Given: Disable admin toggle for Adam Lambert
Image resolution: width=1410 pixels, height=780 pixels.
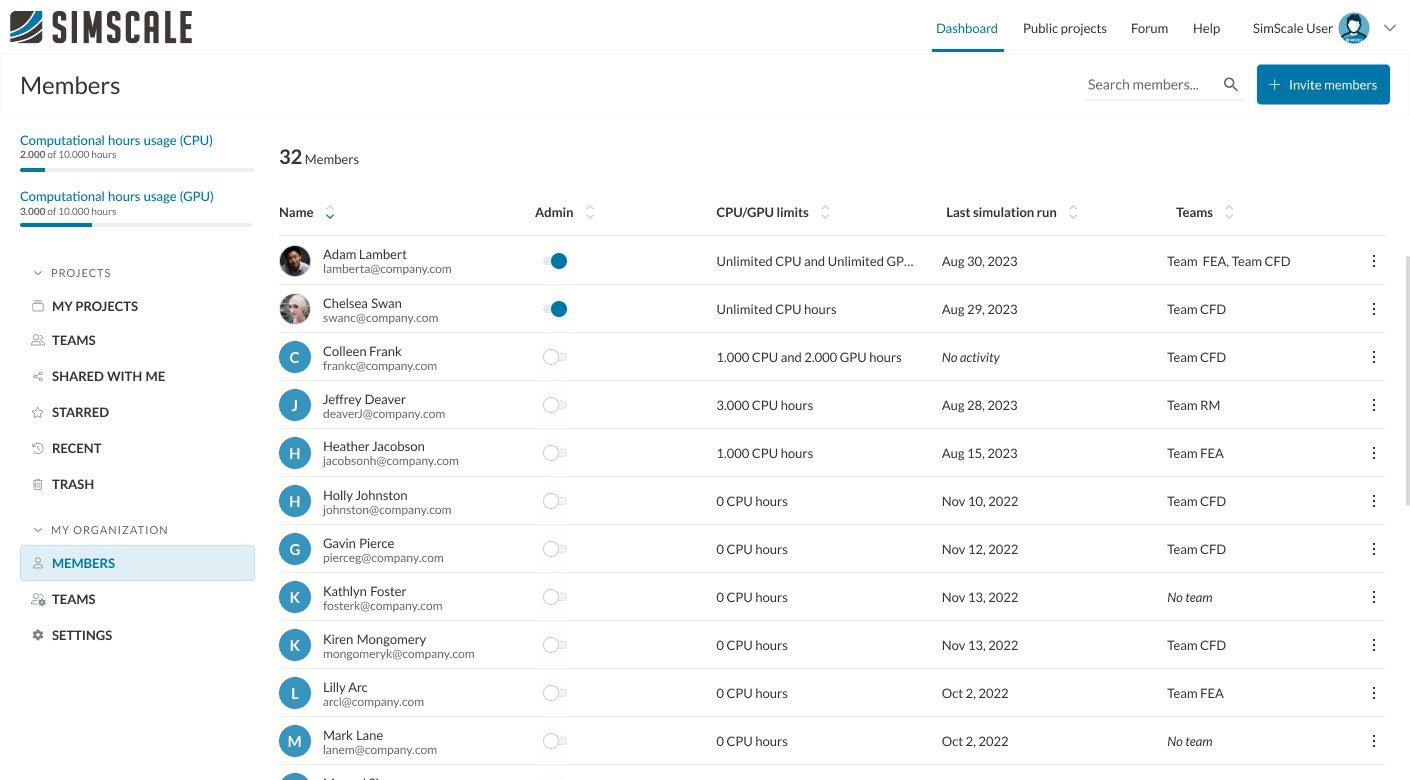Looking at the screenshot, I should (x=555, y=261).
